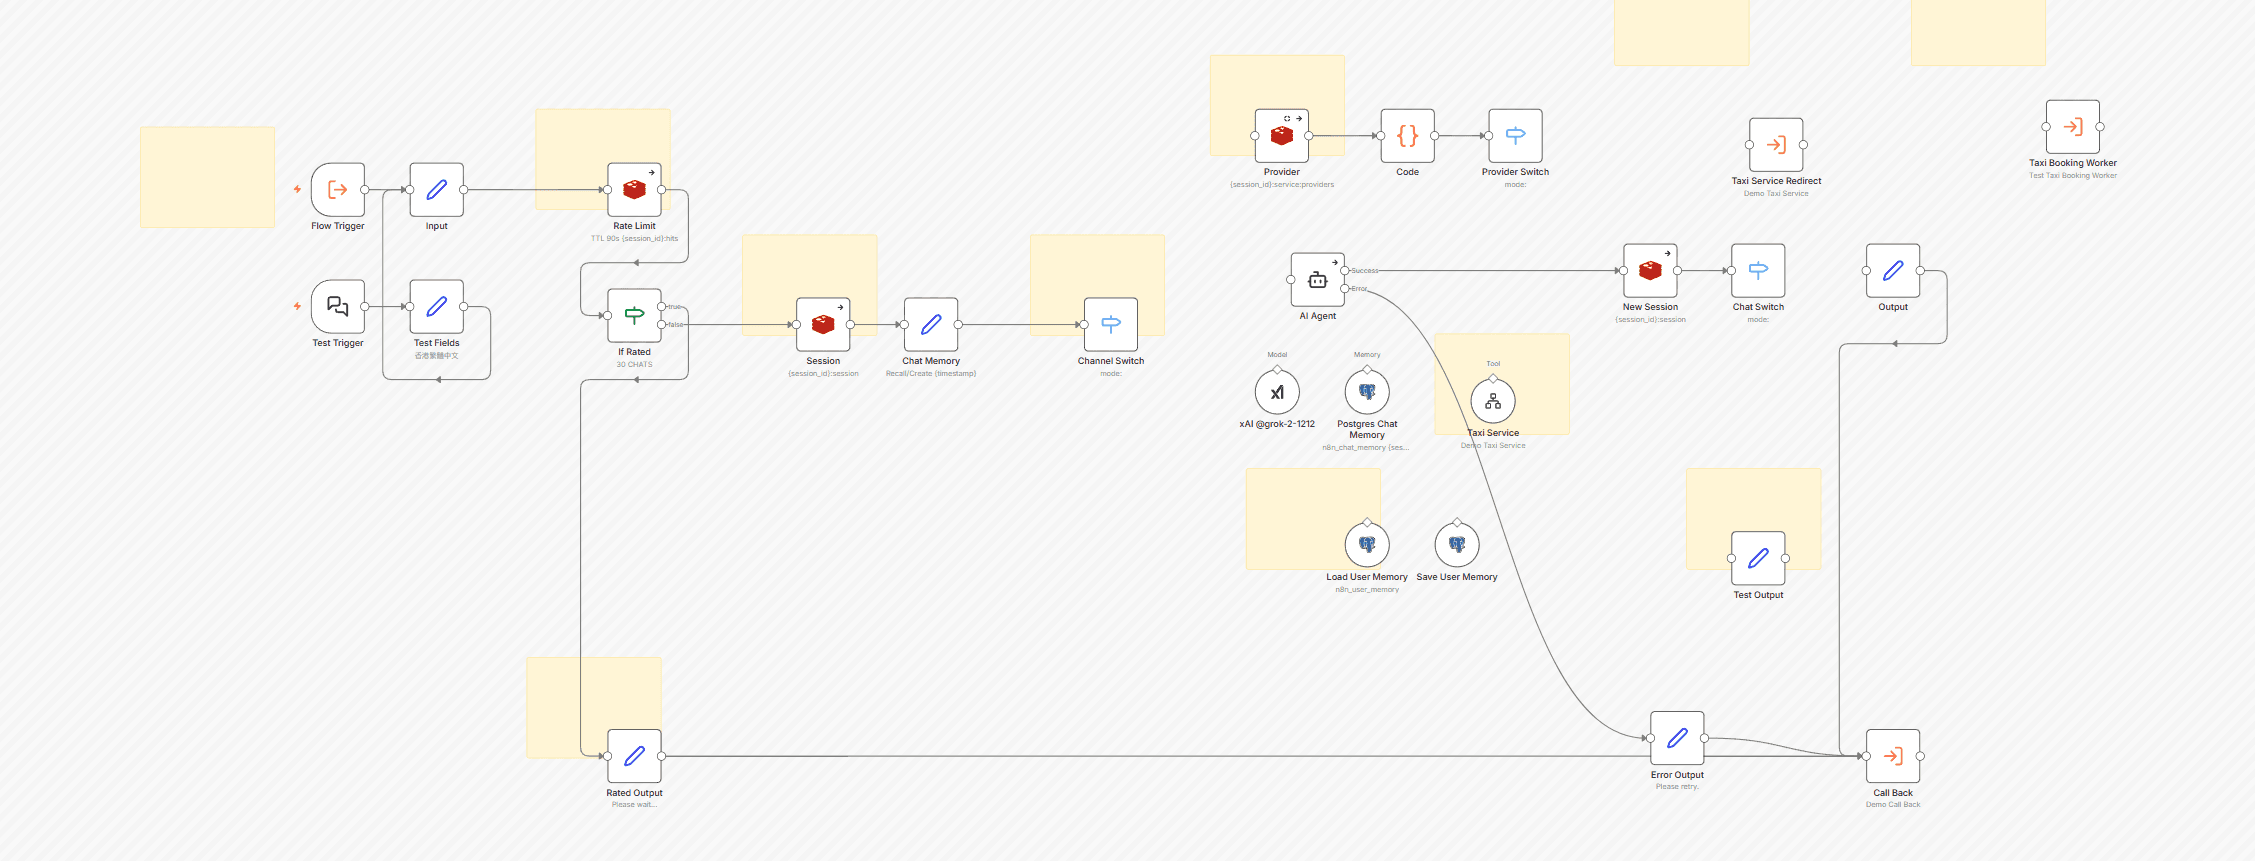Image resolution: width=2255 pixels, height=861 pixels.
Task: Select the Flow Trigger node
Action: click(x=337, y=190)
